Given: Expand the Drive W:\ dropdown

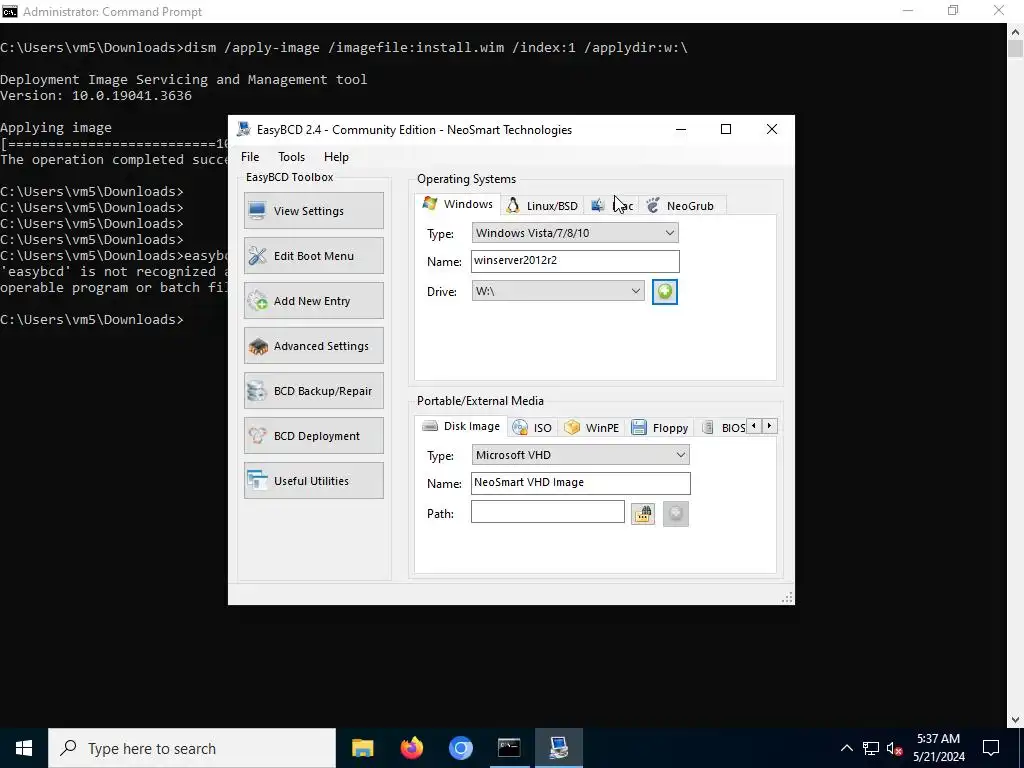Looking at the screenshot, I should click(558, 291).
